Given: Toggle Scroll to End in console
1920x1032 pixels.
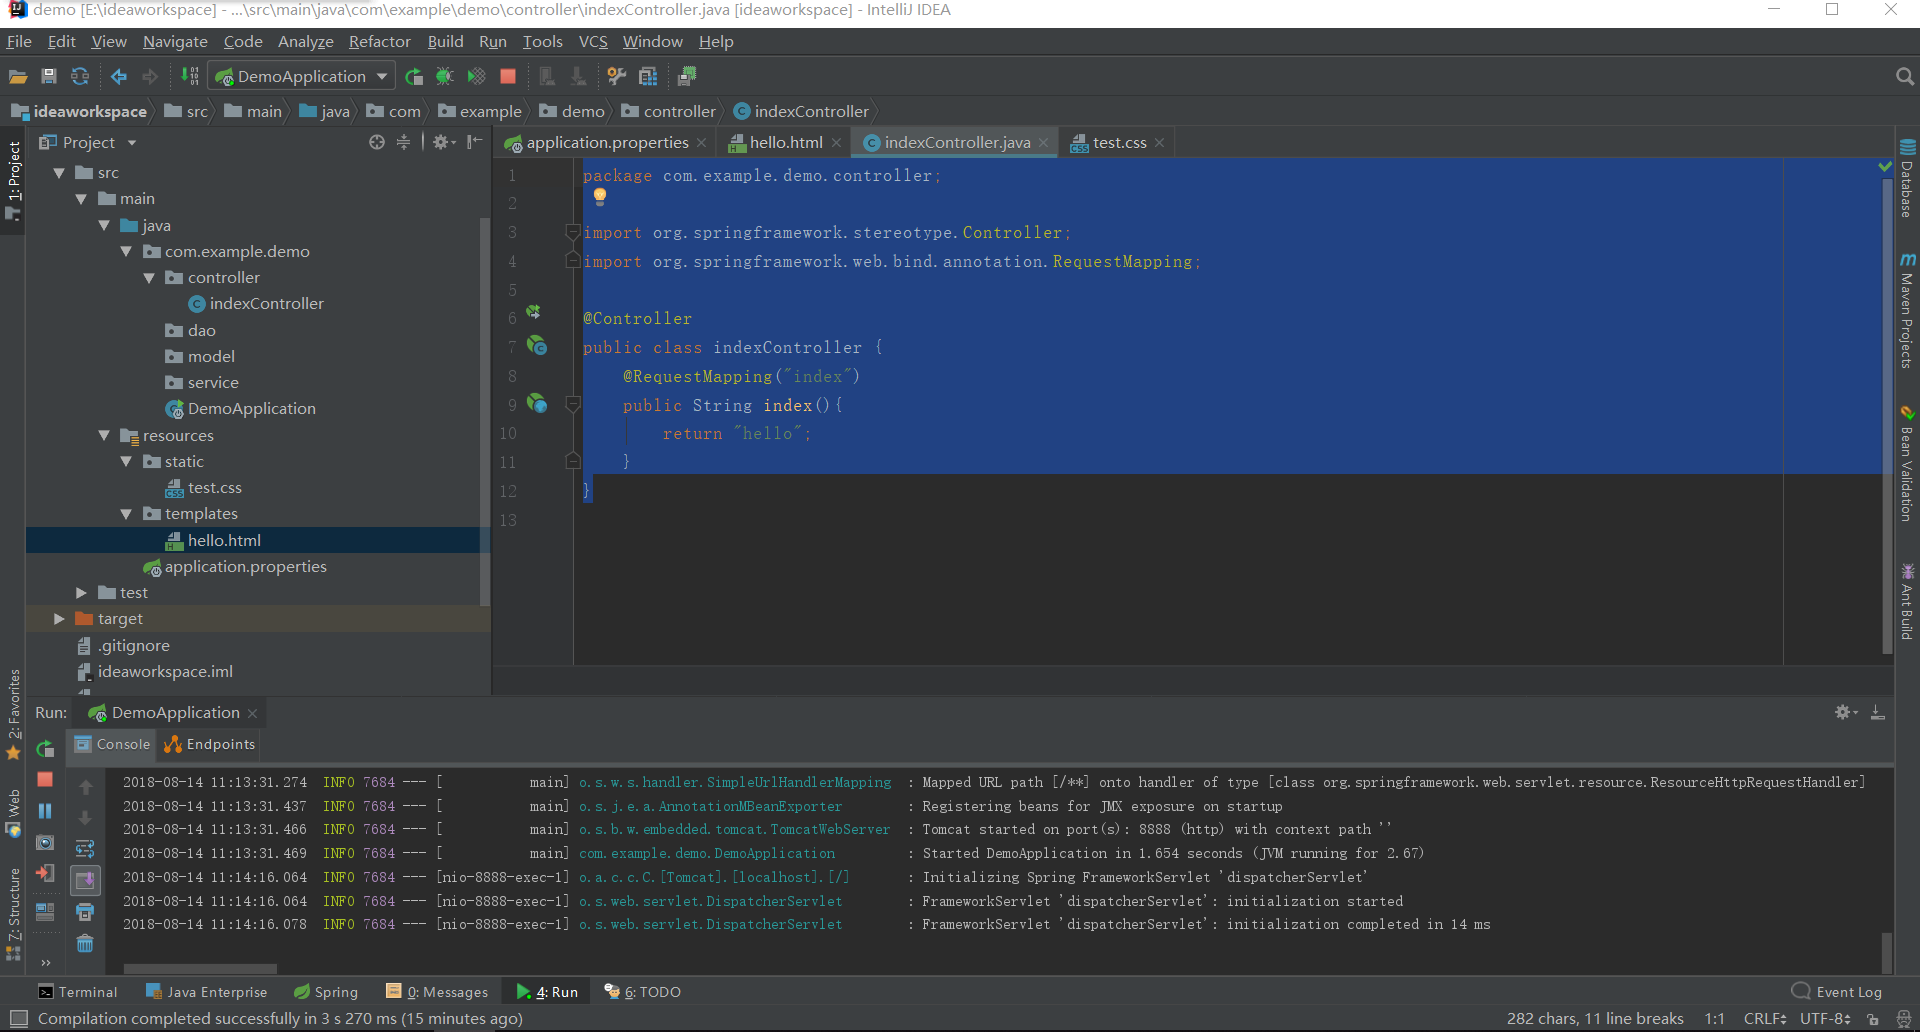Looking at the screenshot, I should coord(85,880).
